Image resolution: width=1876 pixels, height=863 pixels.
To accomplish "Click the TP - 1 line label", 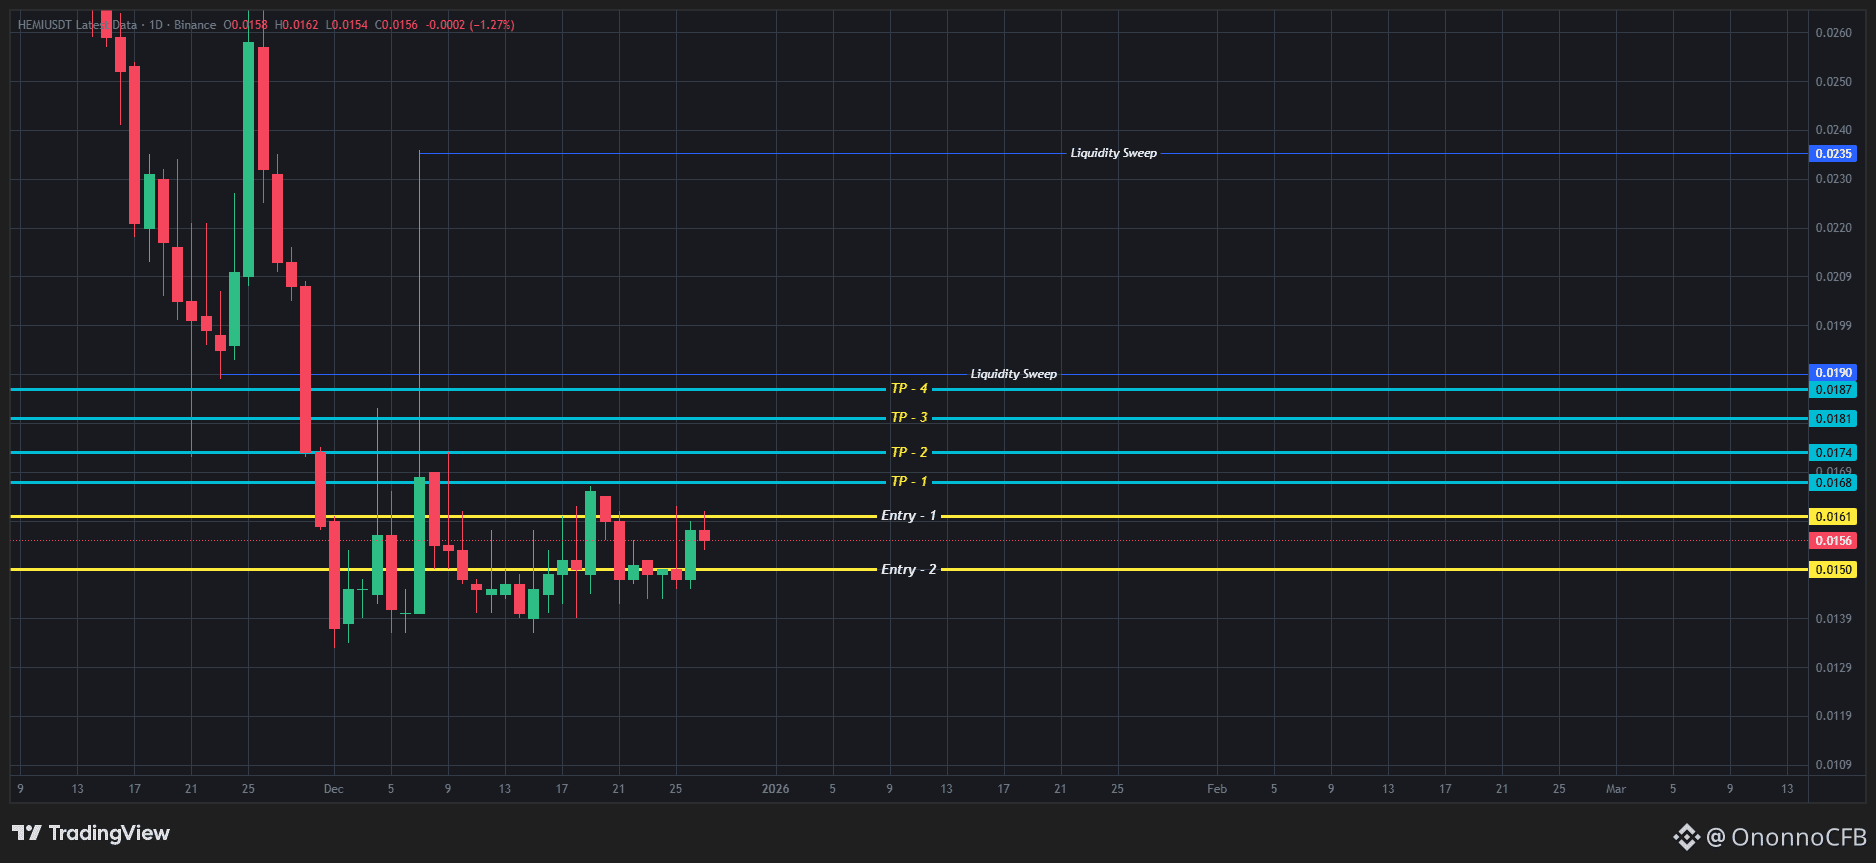I will tap(909, 481).
